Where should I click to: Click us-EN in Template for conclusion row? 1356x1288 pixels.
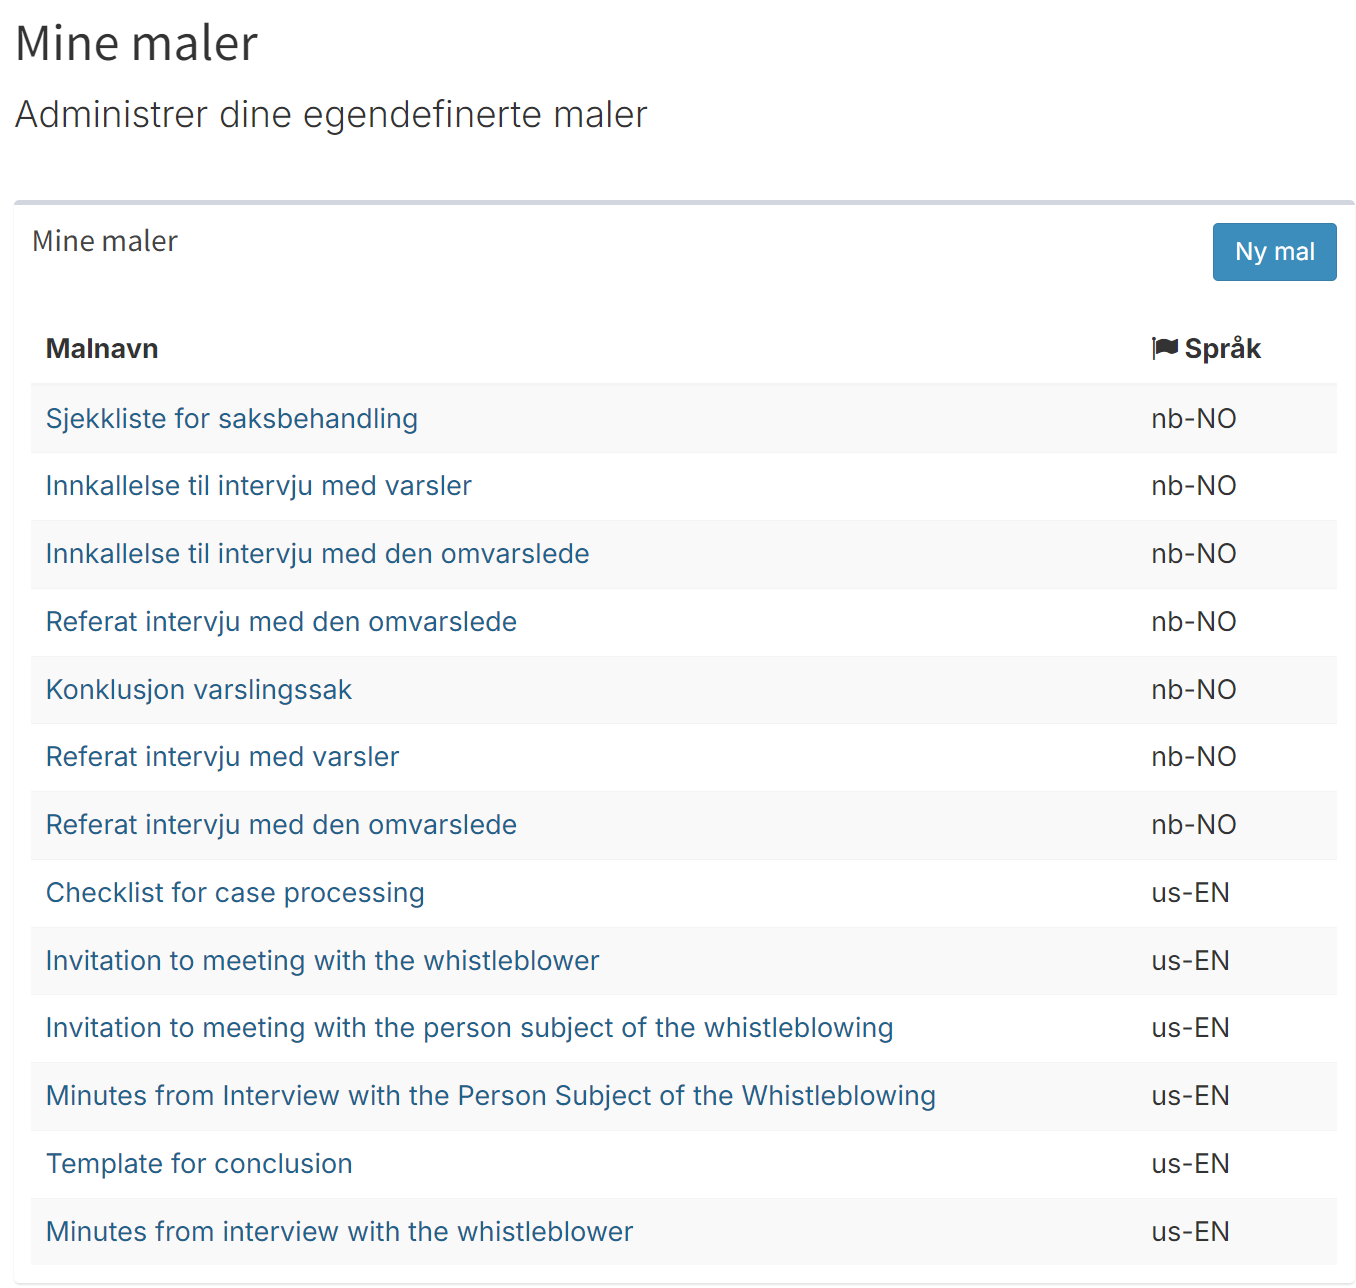pyautogui.click(x=1190, y=1164)
